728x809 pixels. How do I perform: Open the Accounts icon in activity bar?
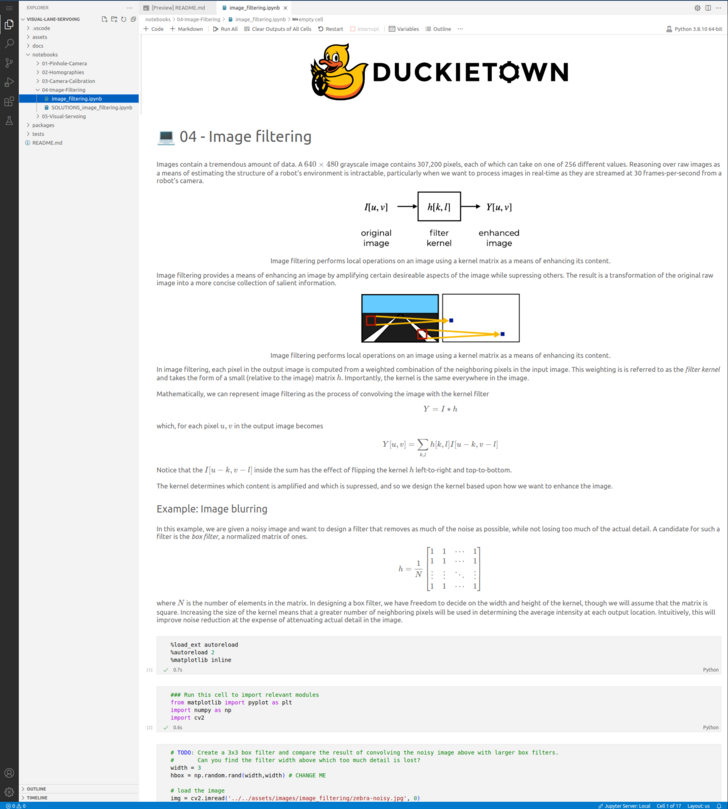click(9, 773)
